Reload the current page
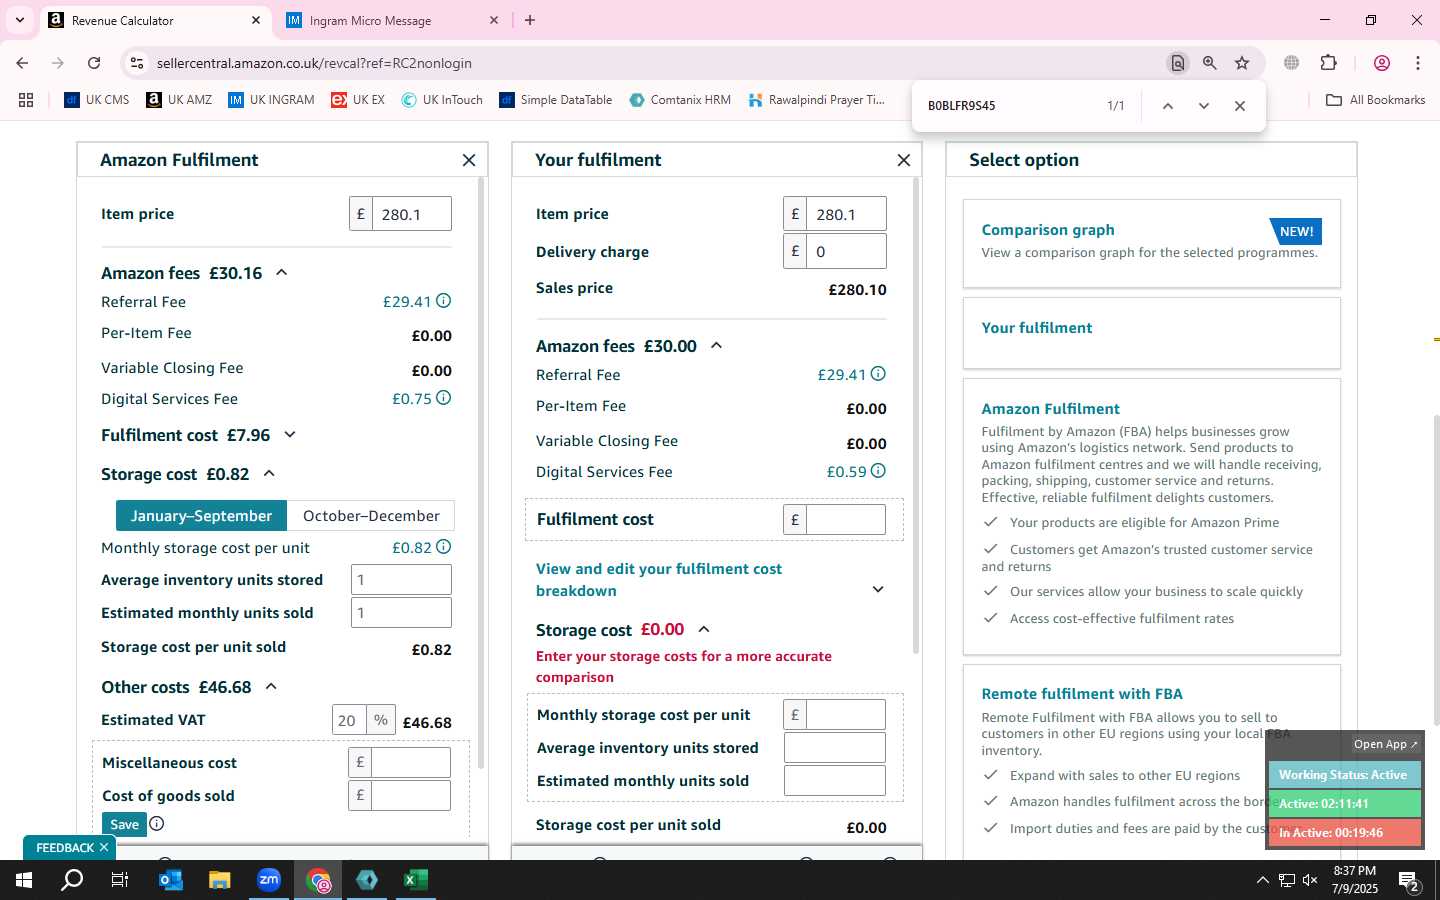 click(x=94, y=63)
